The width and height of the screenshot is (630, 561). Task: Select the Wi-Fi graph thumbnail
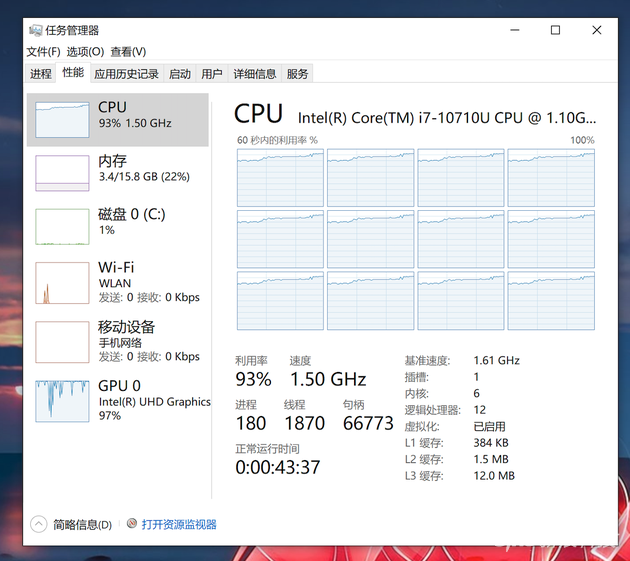tap(62, 283)
